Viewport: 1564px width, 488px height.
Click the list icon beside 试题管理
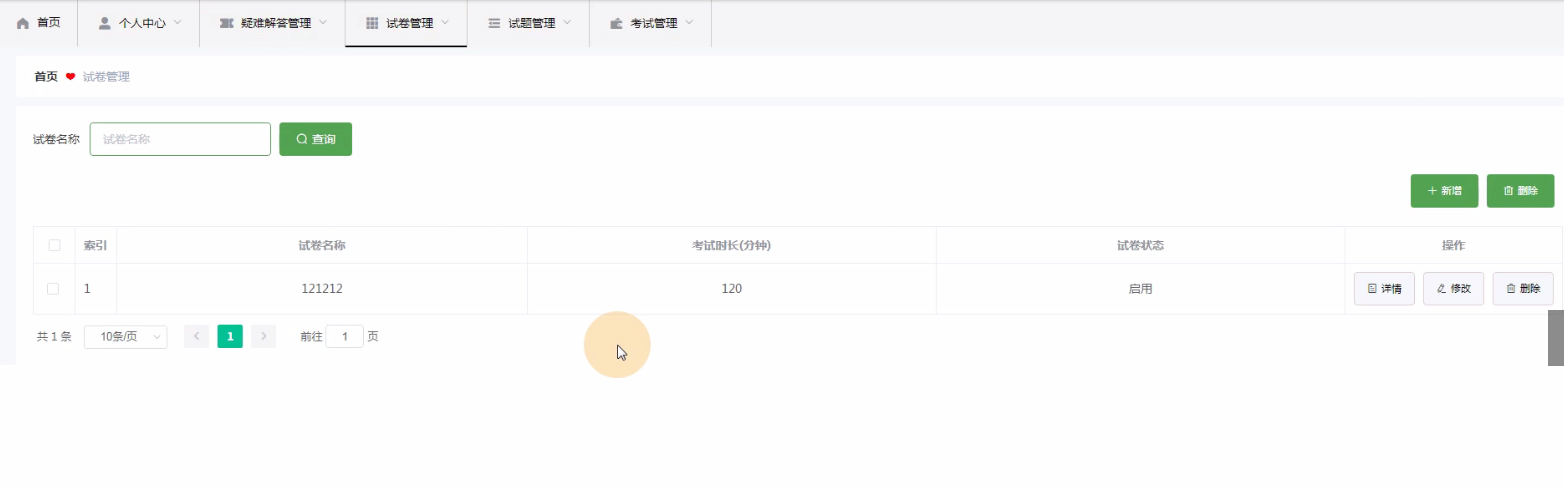pos(494,23)
